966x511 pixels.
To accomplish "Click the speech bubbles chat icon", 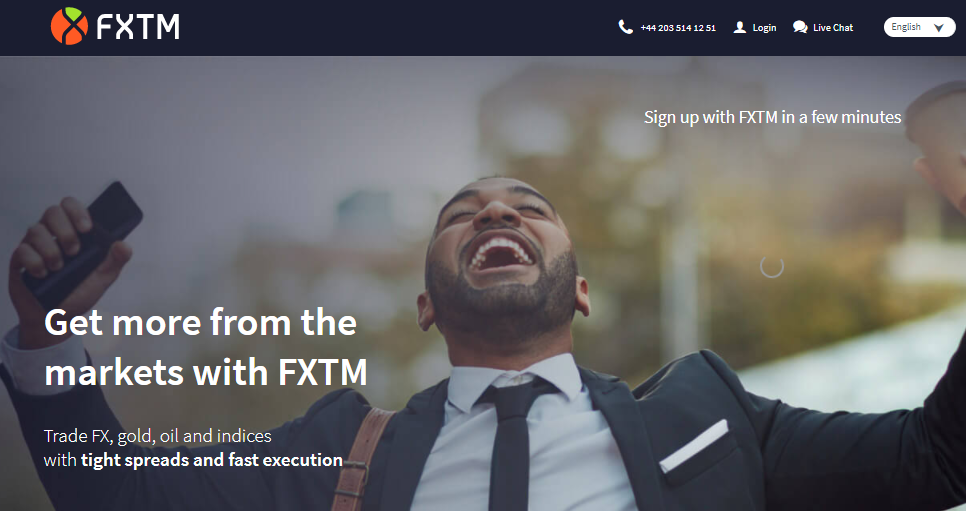I will [x=800, y=27].
